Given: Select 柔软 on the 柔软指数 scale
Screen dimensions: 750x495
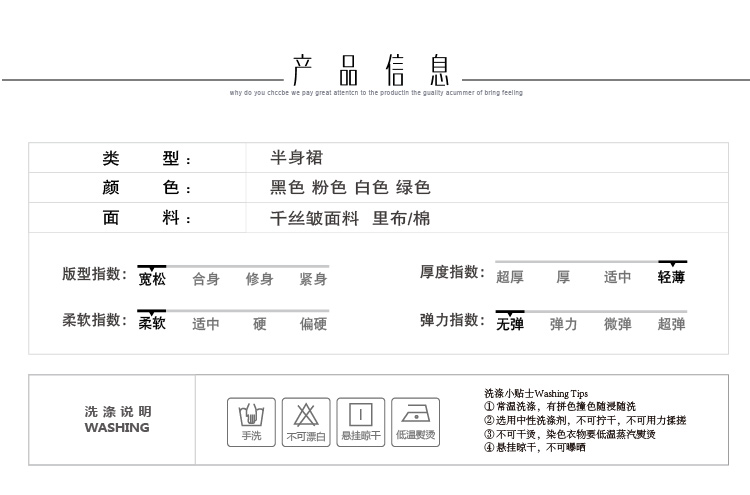Looking at the screenshot, I should (x=152, y=324).
